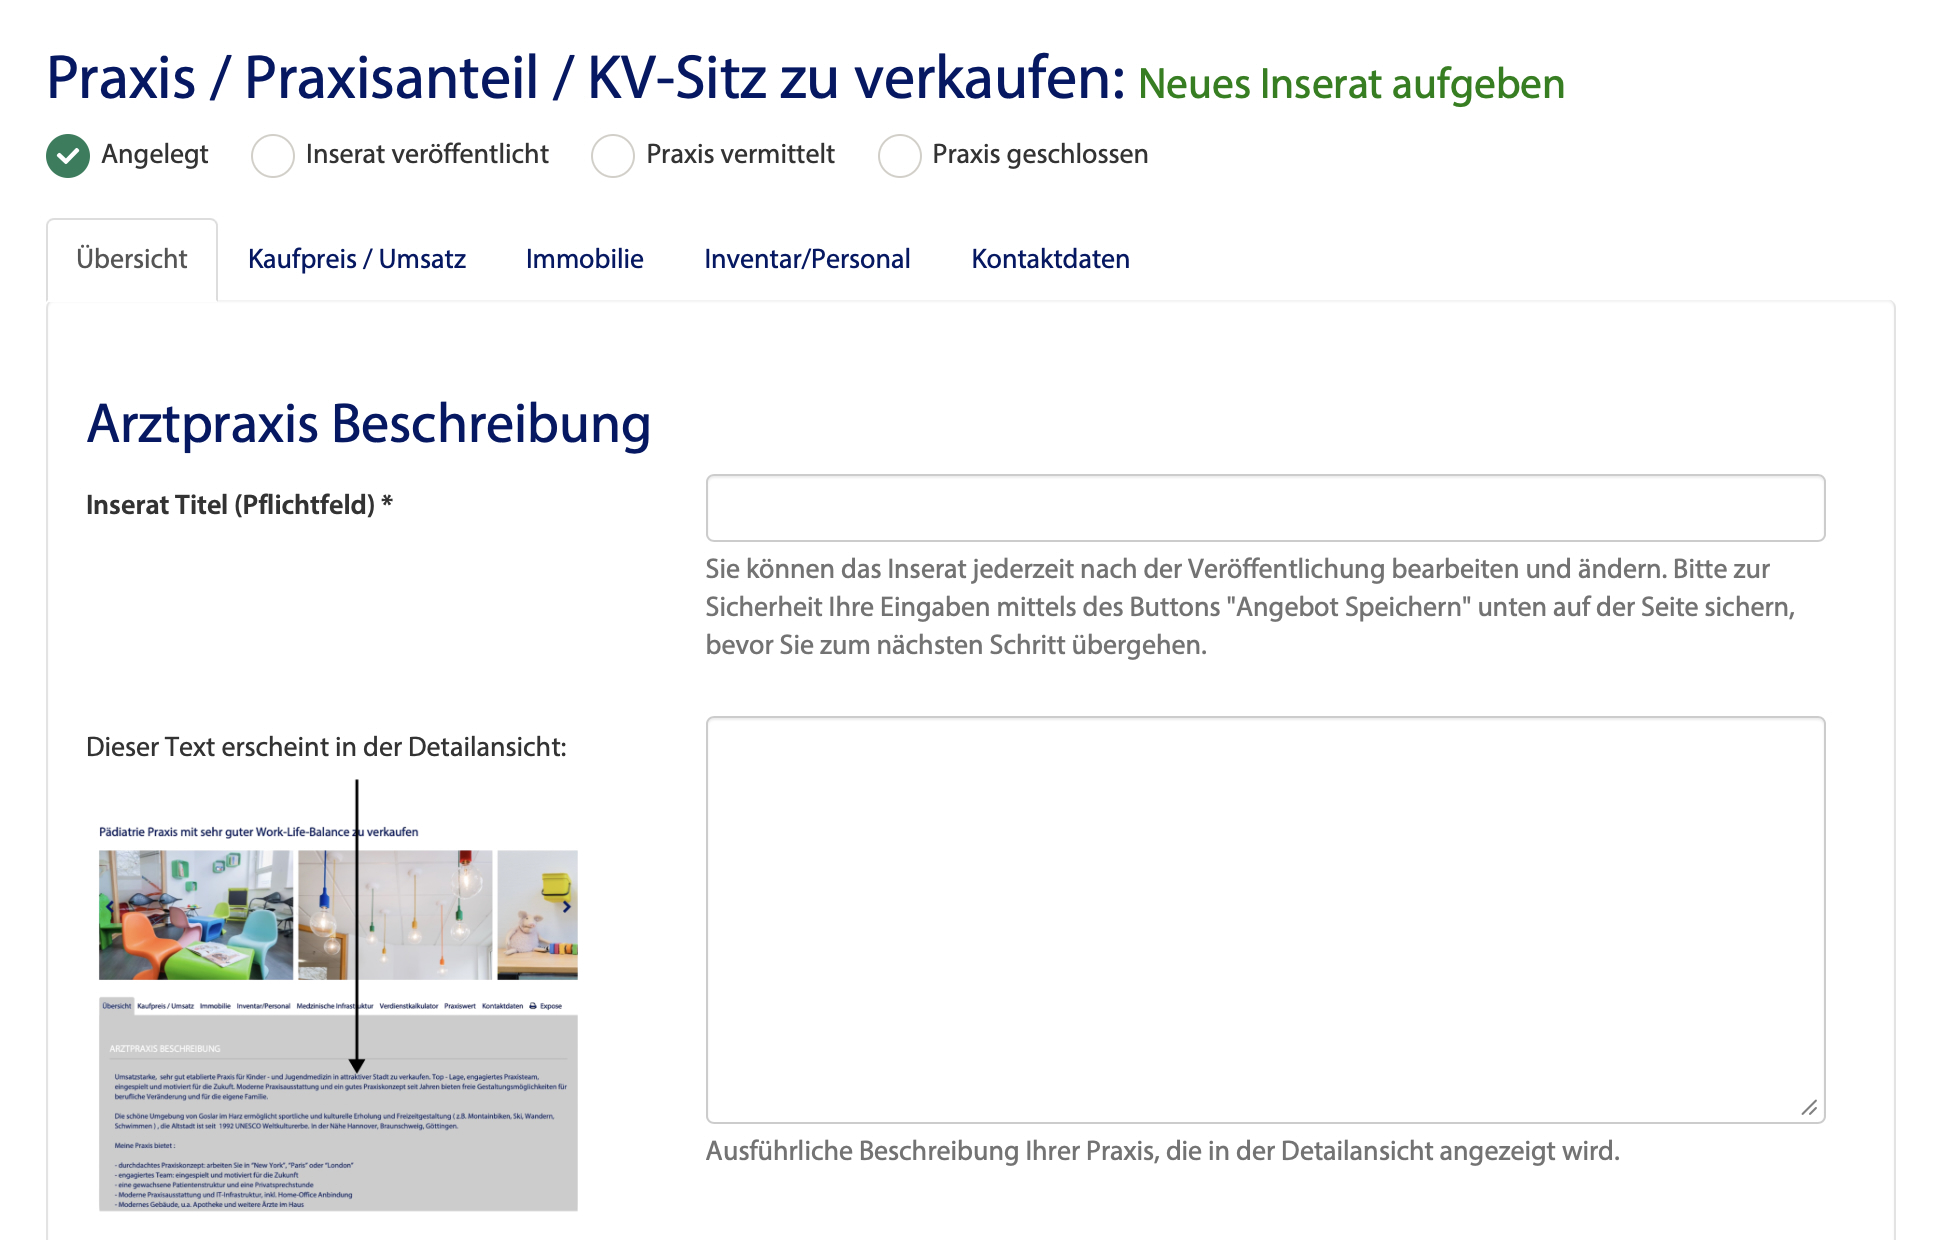Select the "Praxis geschlossen" radio button
Viewport: 1938px width, 1240px height.
tap(899, 155)
